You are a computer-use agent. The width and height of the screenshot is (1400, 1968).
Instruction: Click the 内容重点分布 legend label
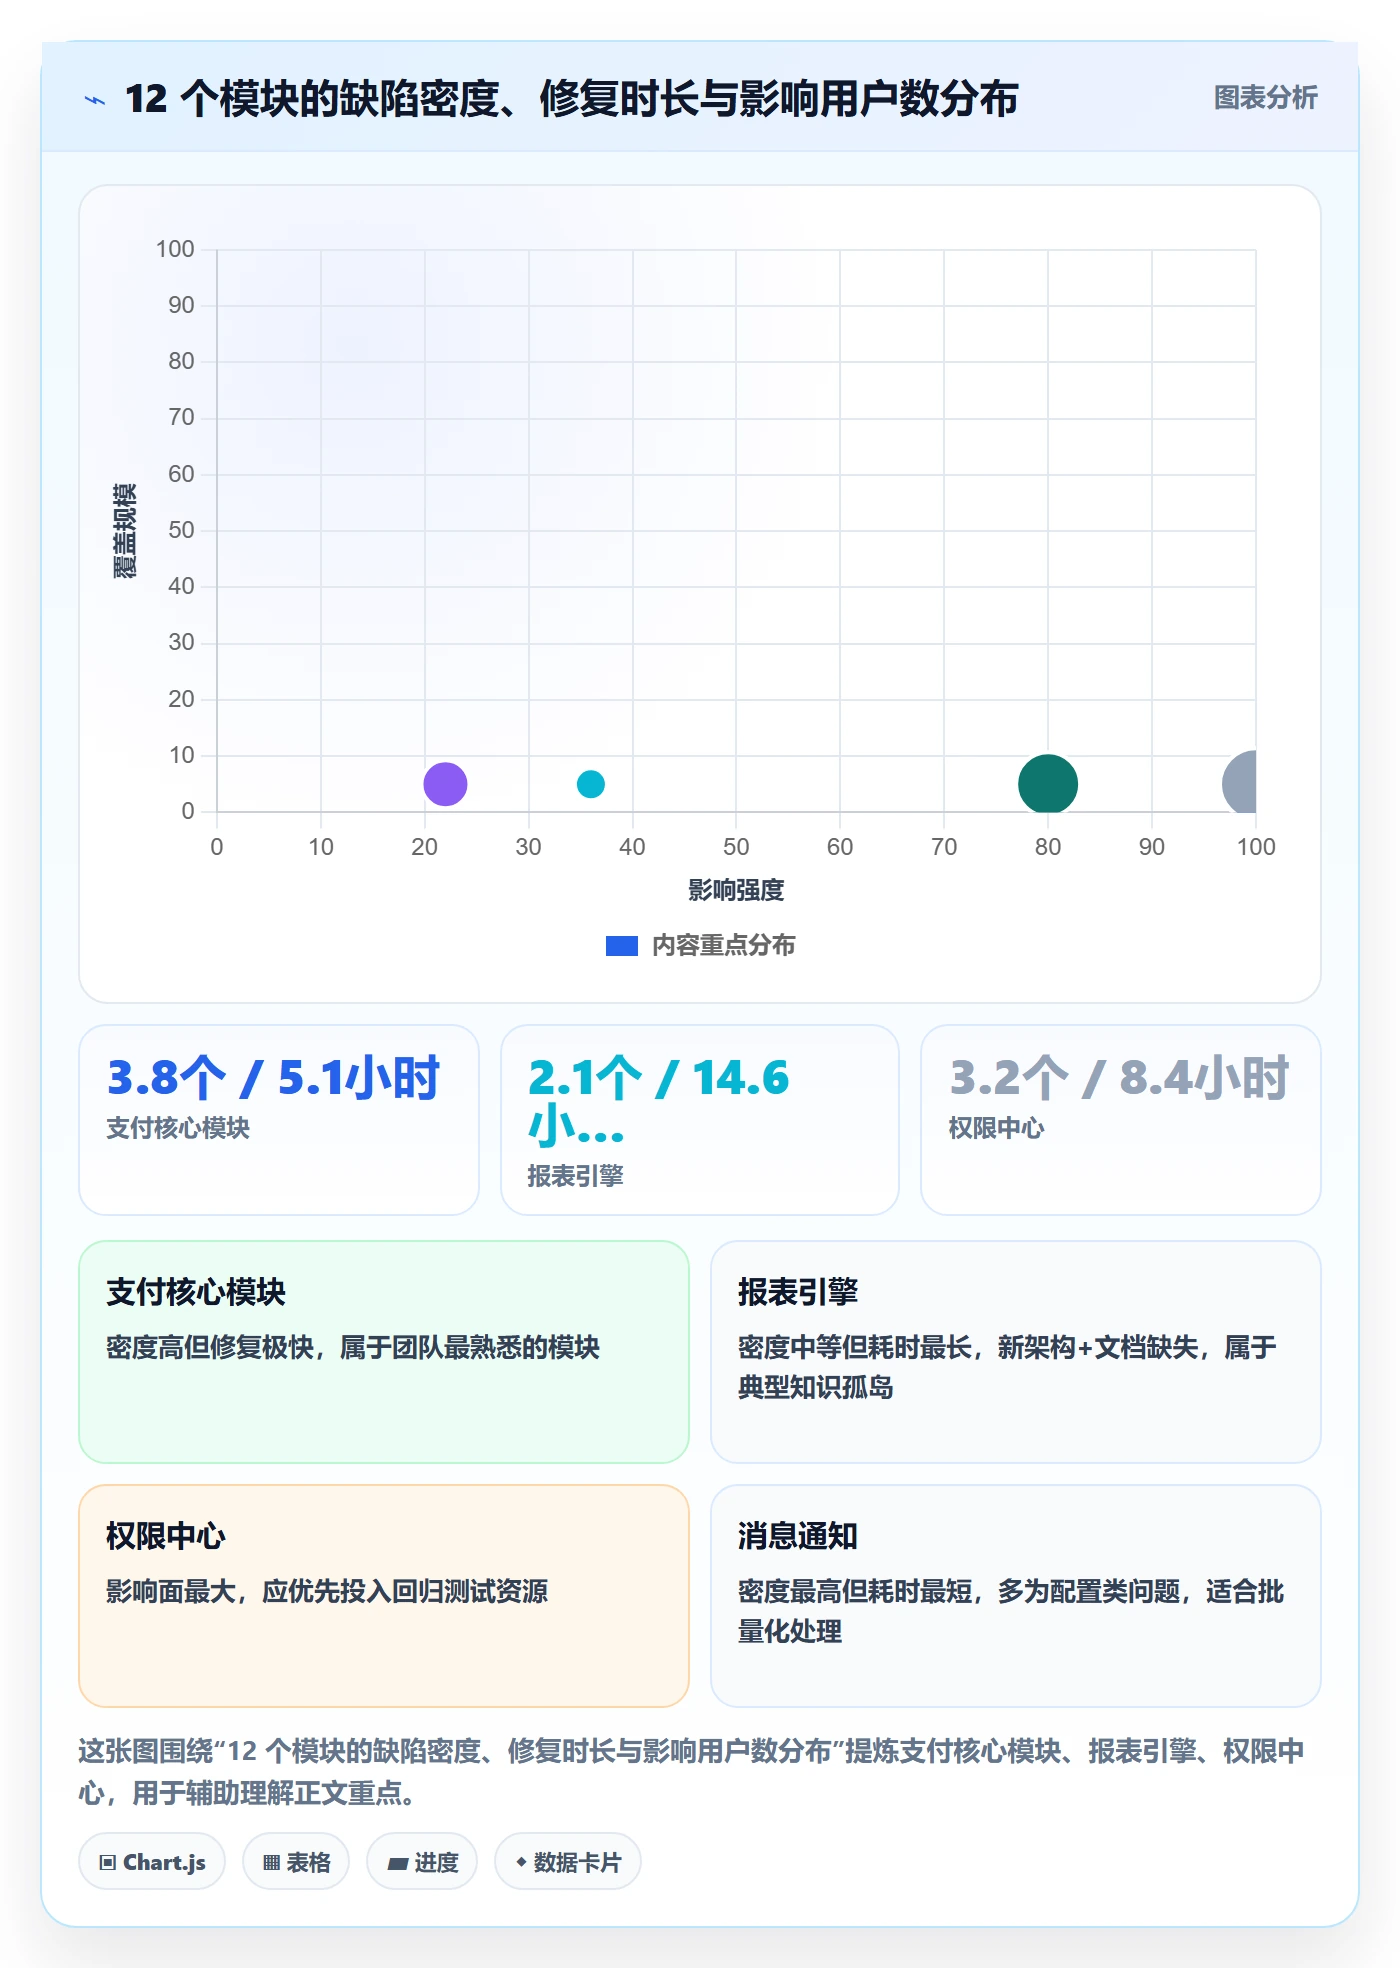point(723,946)
